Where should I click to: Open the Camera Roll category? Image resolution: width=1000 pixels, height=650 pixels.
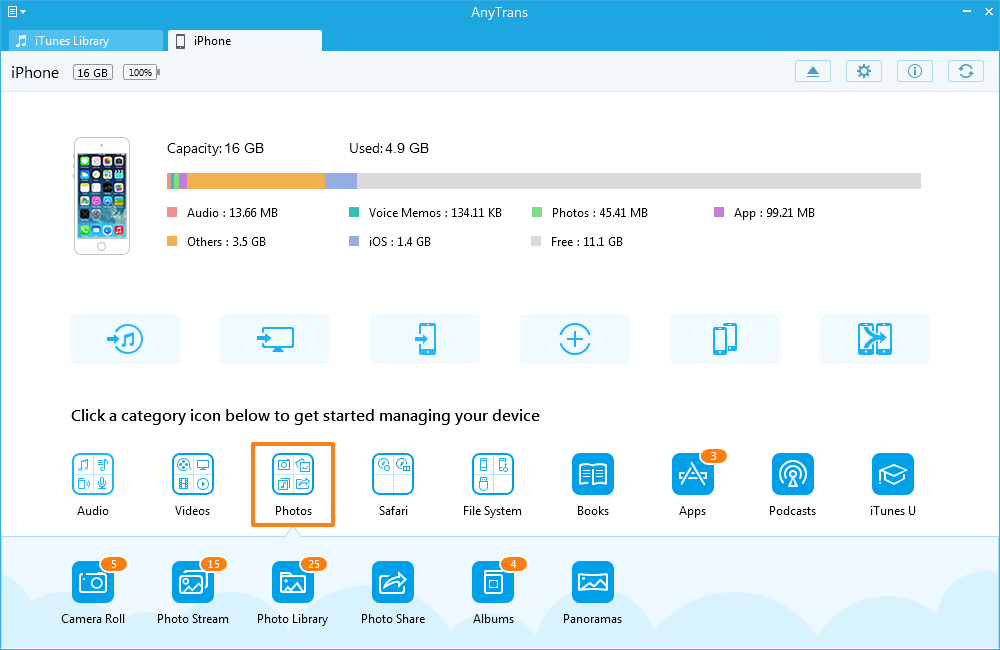pos(93,582)
